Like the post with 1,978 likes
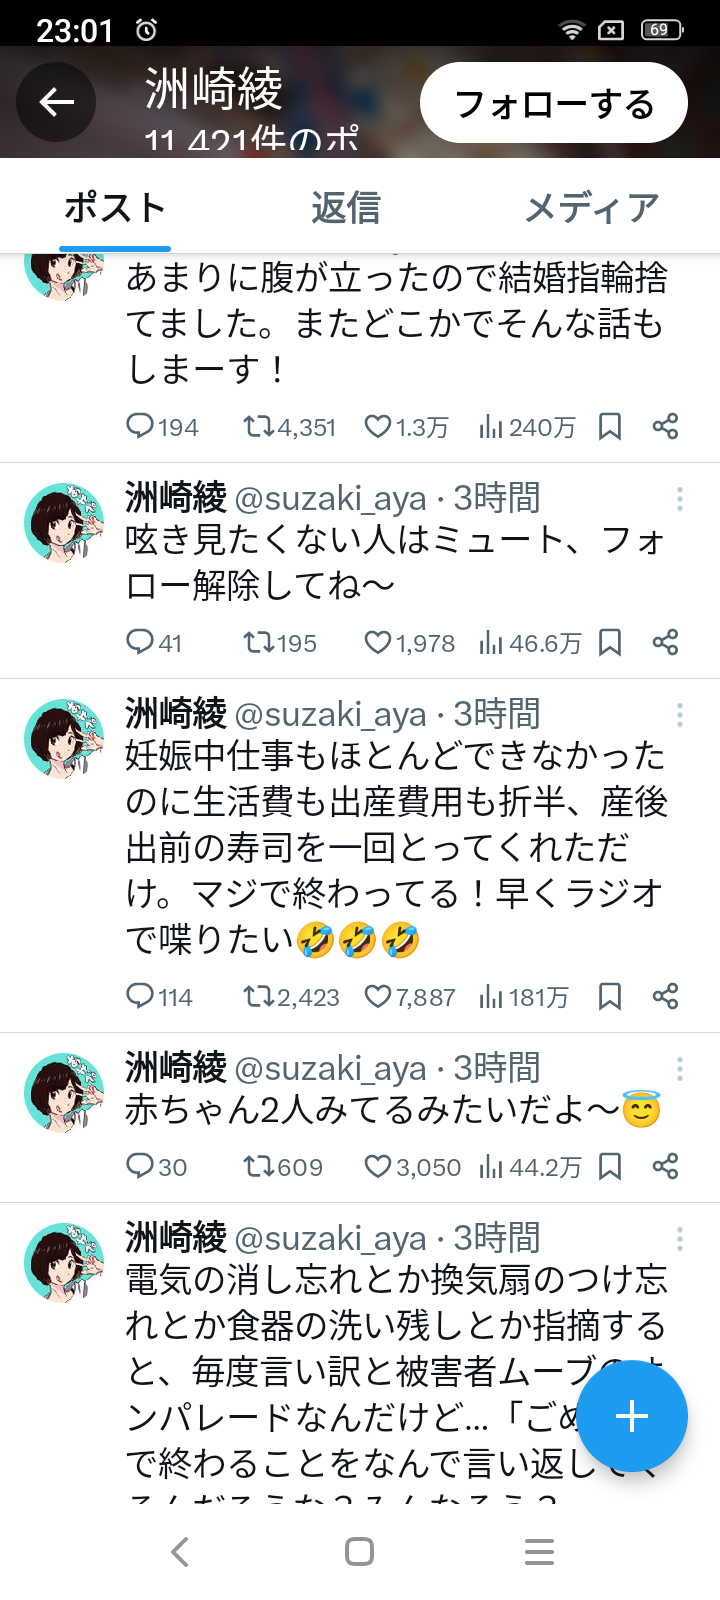 377,642
